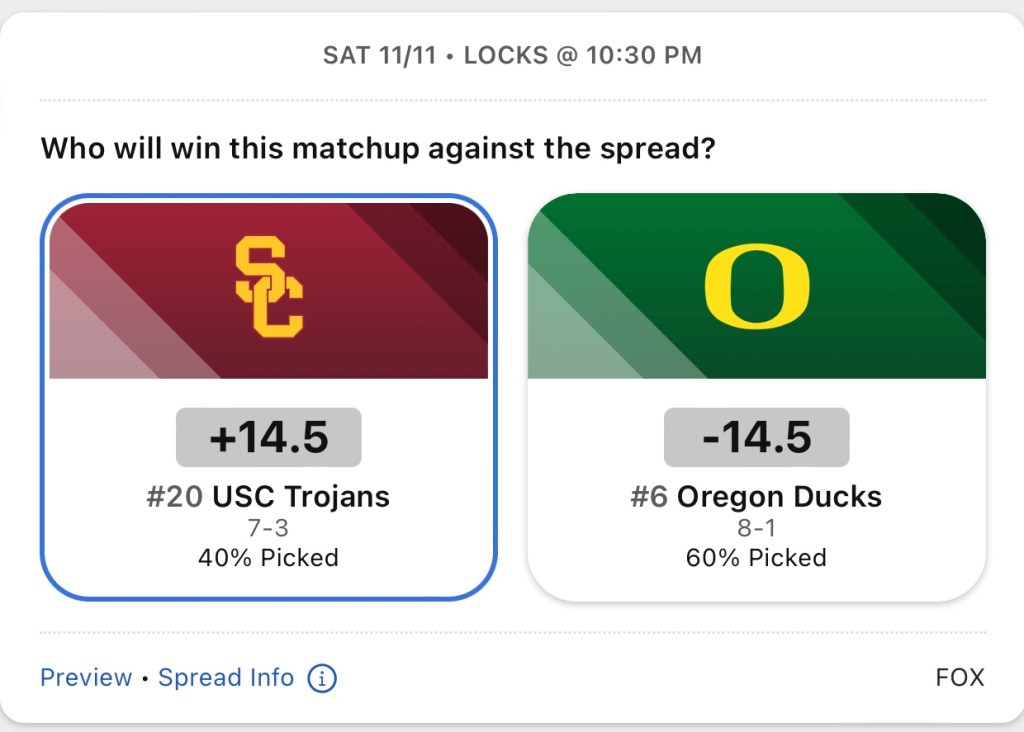Screen dimensions: 1024x732
Task: Pick USC Trojans by team name
Action: 301,496
